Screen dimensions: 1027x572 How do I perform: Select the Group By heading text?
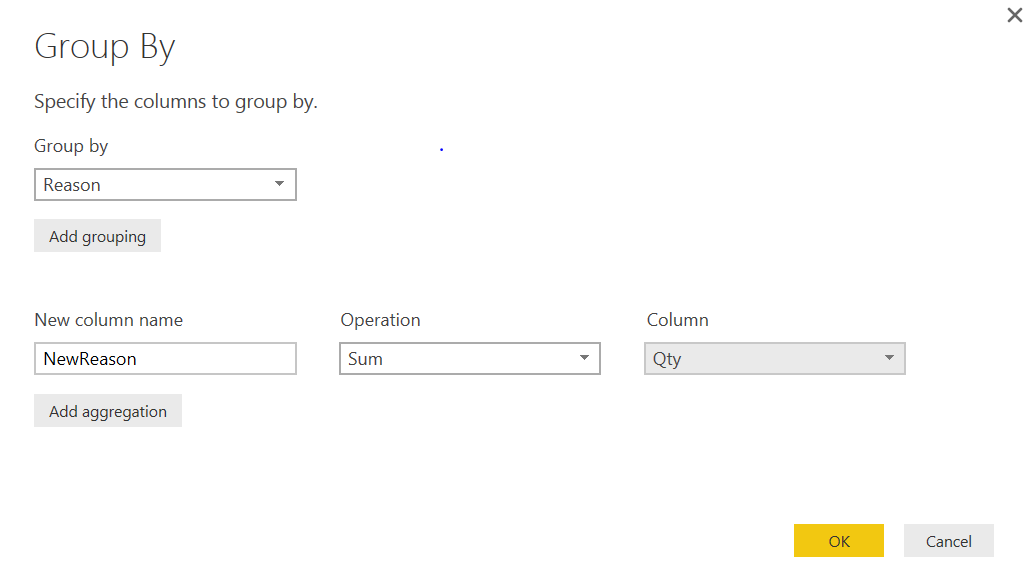105,47
